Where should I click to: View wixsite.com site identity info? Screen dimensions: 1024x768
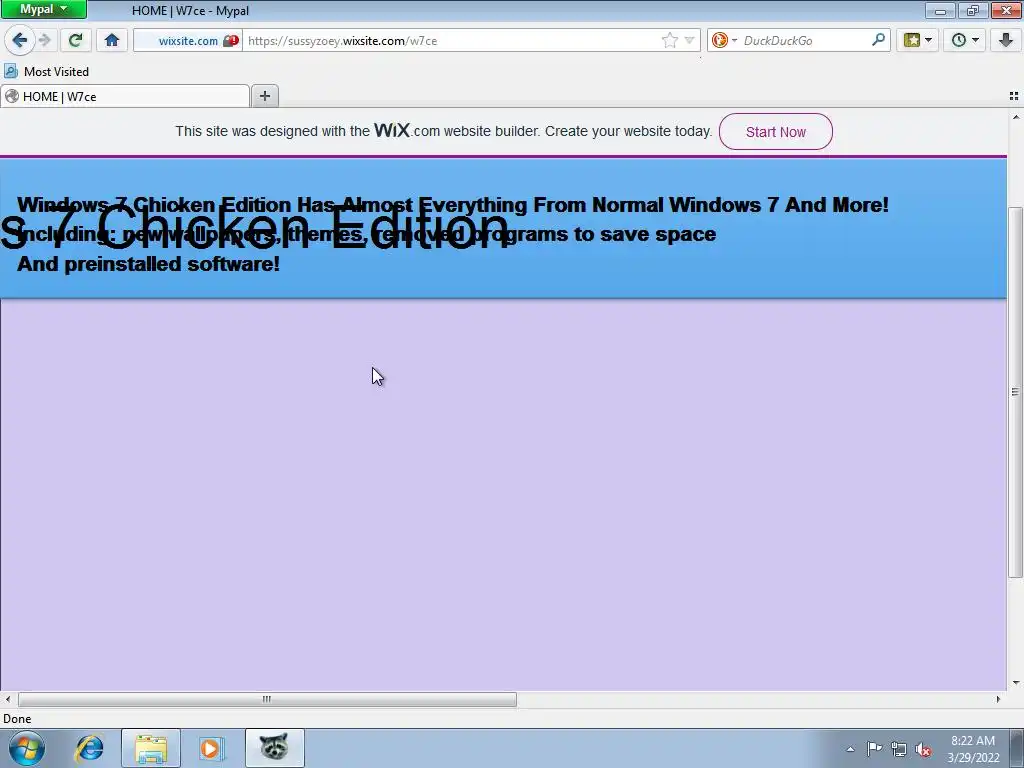pos(189,40)
